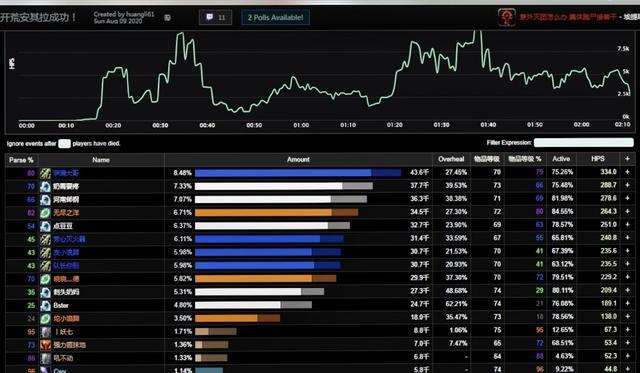
Task: Click the 62.21% overheal value
Action: click(456, 304)
